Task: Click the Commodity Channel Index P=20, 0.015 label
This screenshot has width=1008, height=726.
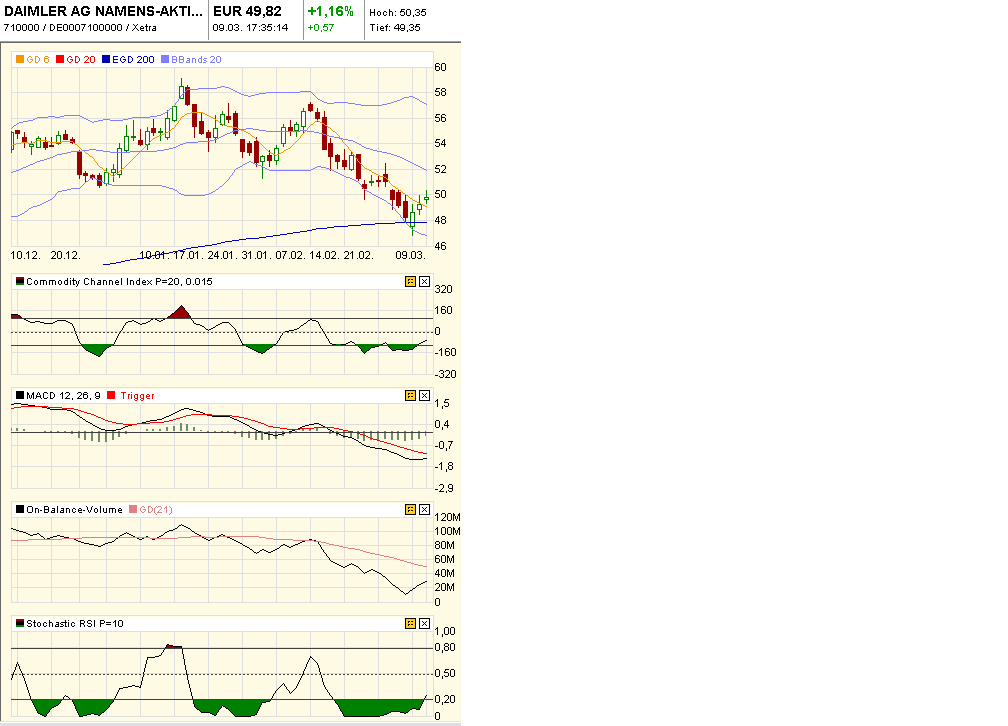Action: (119, 282)
